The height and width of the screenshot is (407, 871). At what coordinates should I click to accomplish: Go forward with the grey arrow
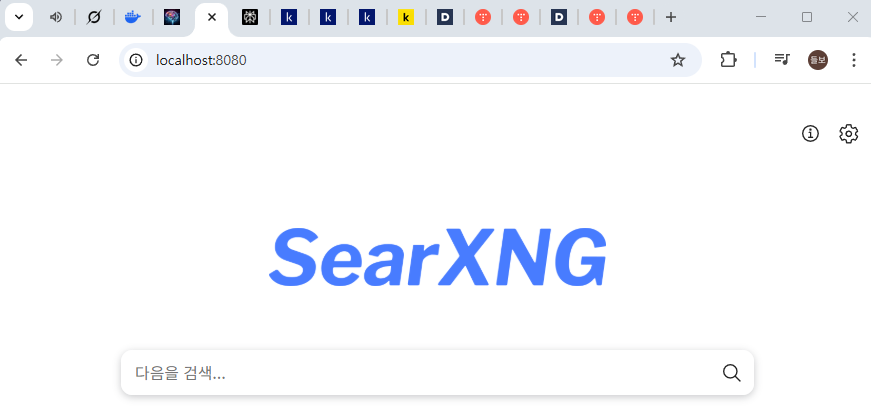pos(57,60)
